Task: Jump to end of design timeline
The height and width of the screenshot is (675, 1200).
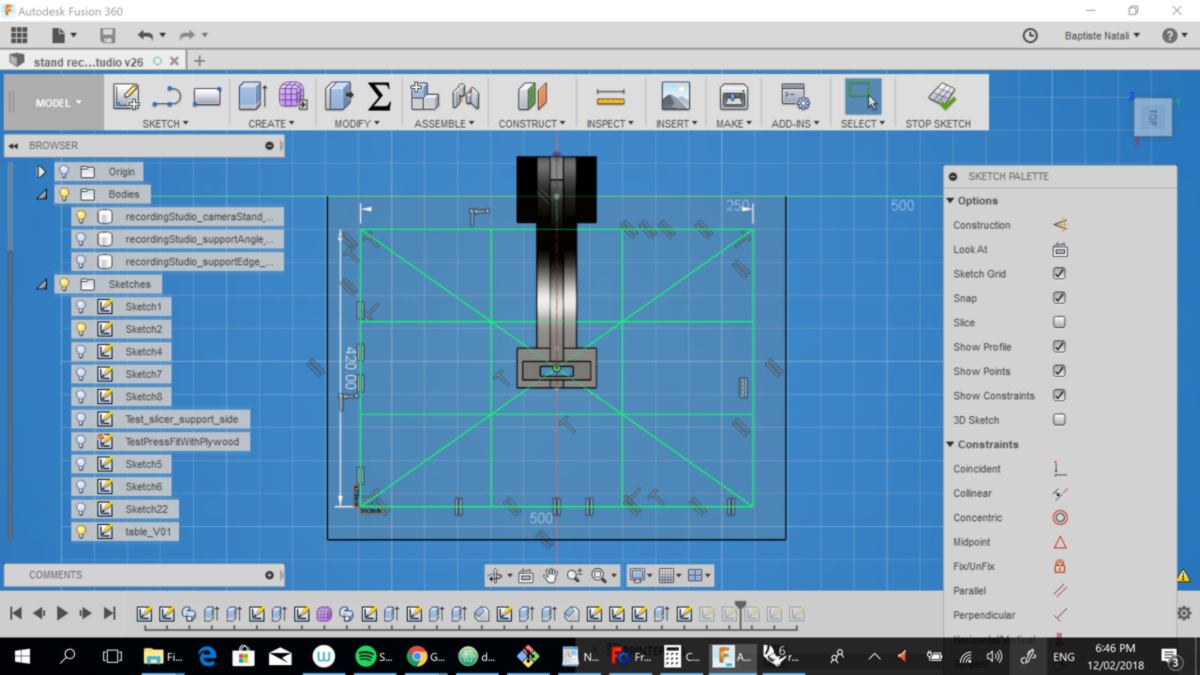Action: coord(110,613)
